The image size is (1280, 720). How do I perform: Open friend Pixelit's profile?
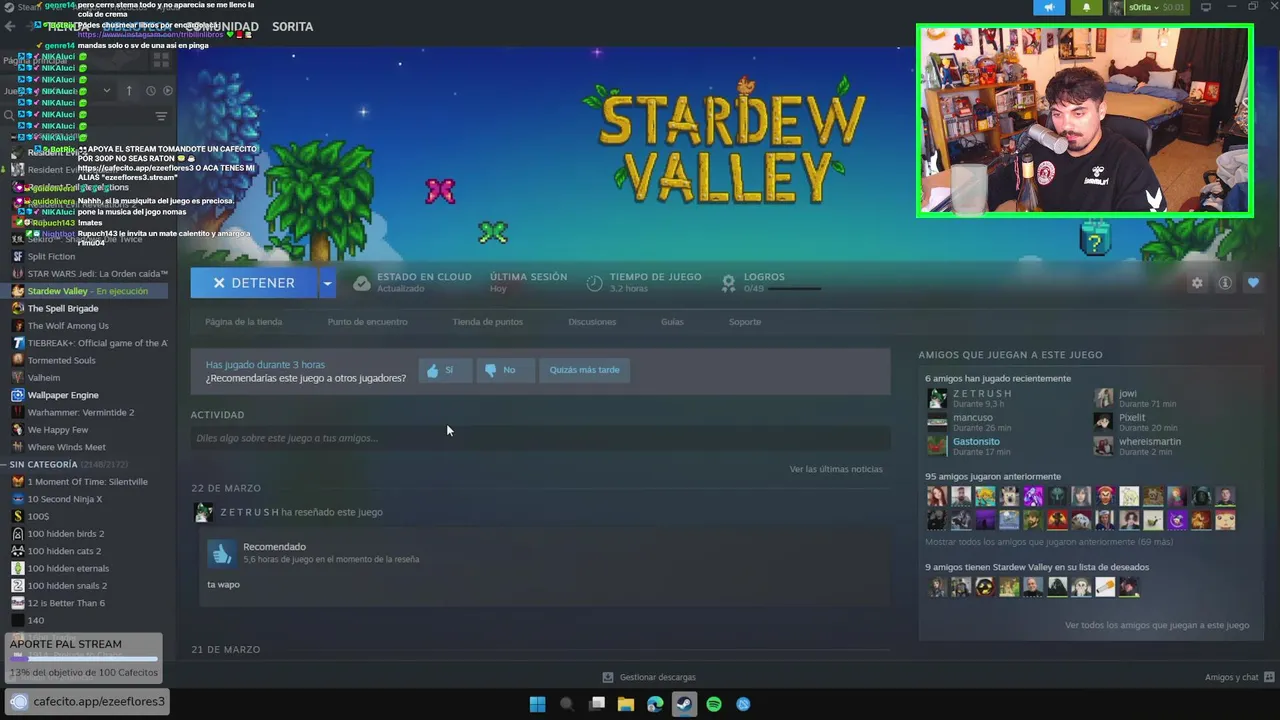tap(1132, 418)
